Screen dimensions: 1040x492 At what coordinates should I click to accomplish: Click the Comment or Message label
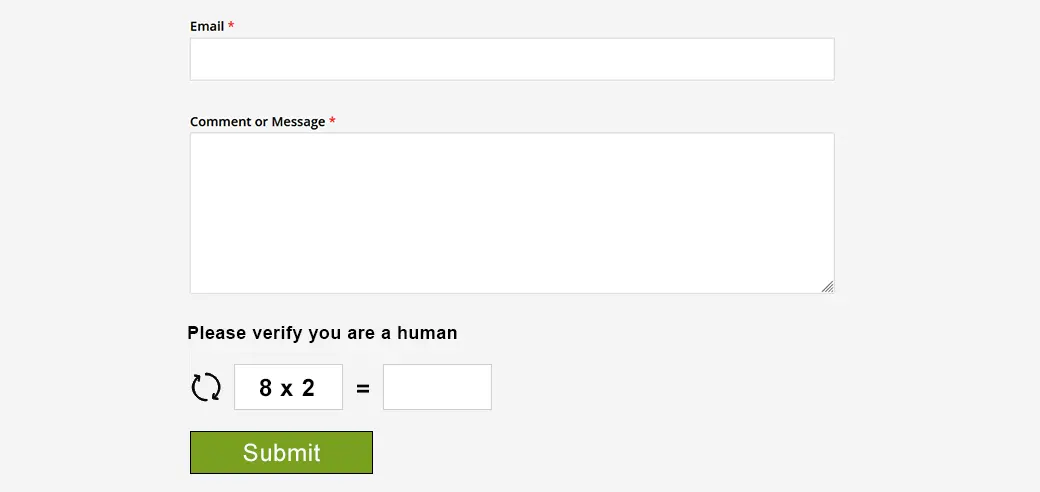click(x=257, y=121)
